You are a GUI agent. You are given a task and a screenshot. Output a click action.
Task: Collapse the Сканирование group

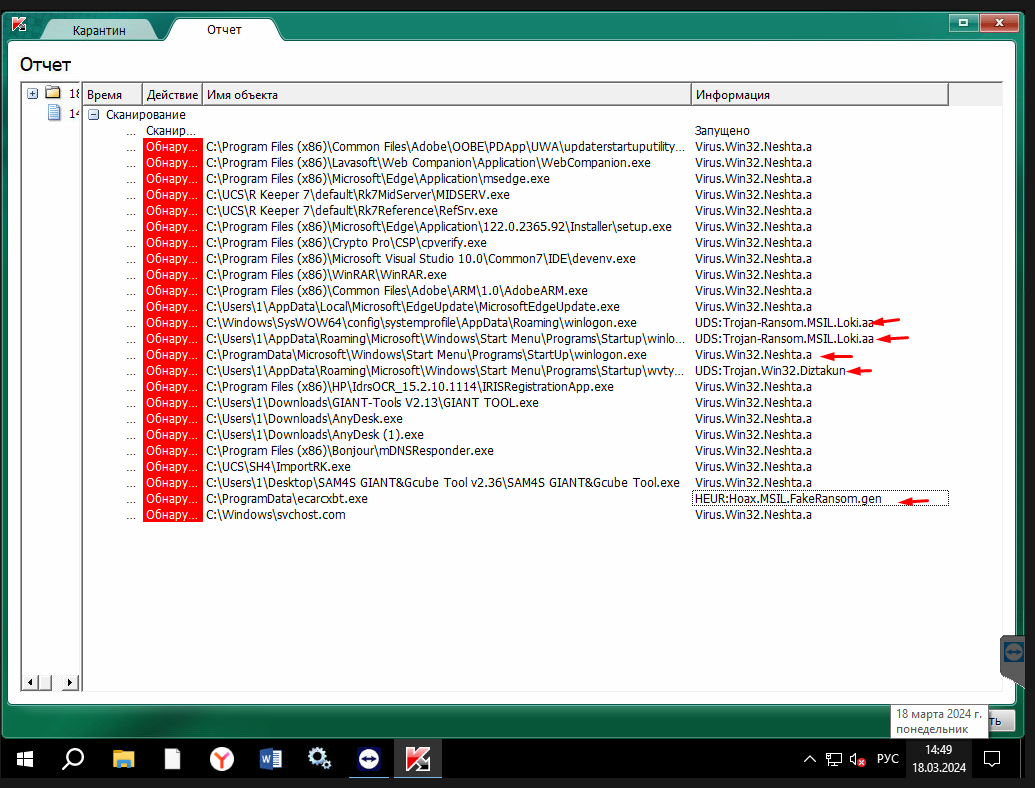pyautogui.click(x=93, y=115)
